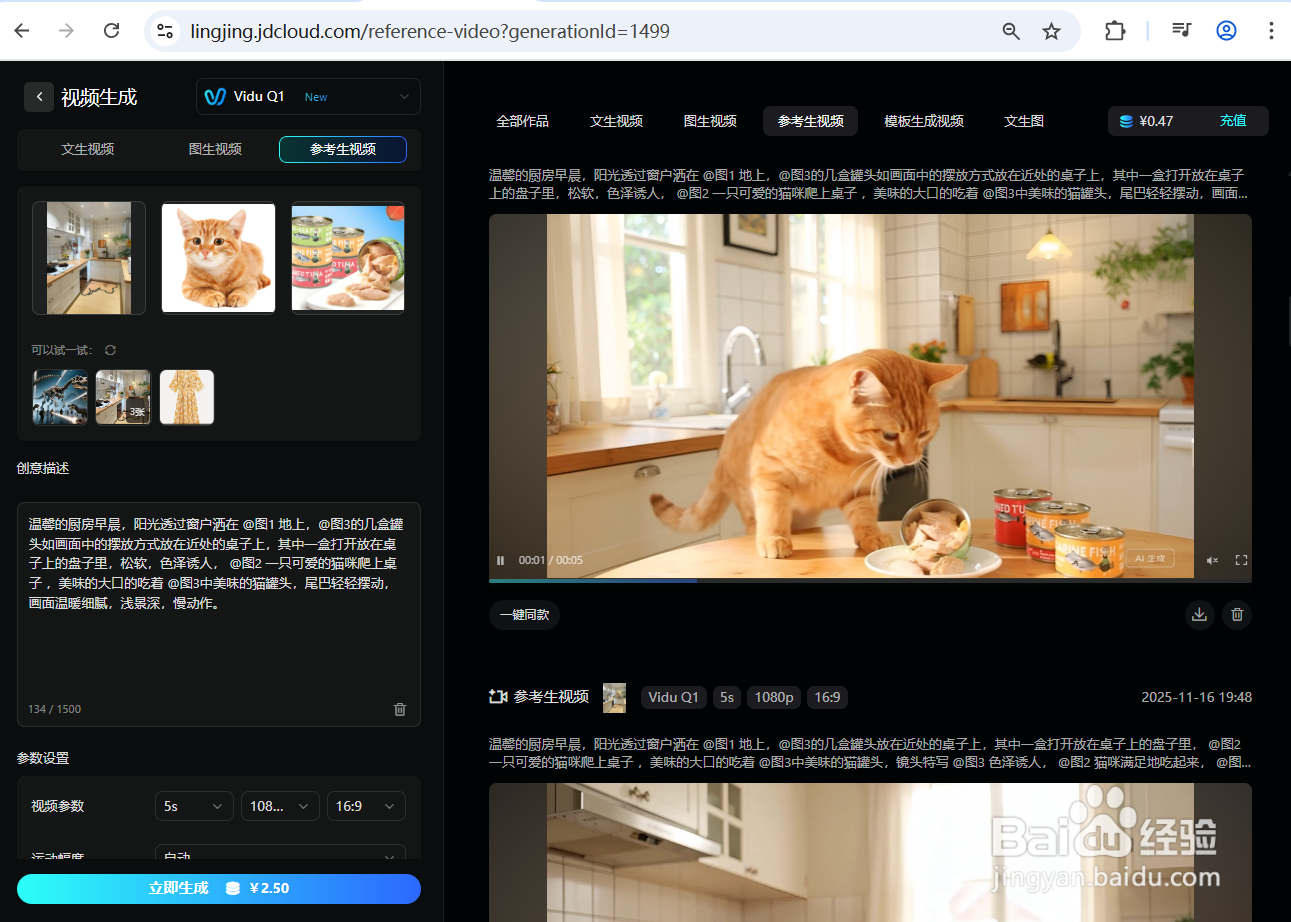1291x922 pixels.
Task: Expand the 运动幅度 自动 dropdown
Action: [x=280, y=857]
